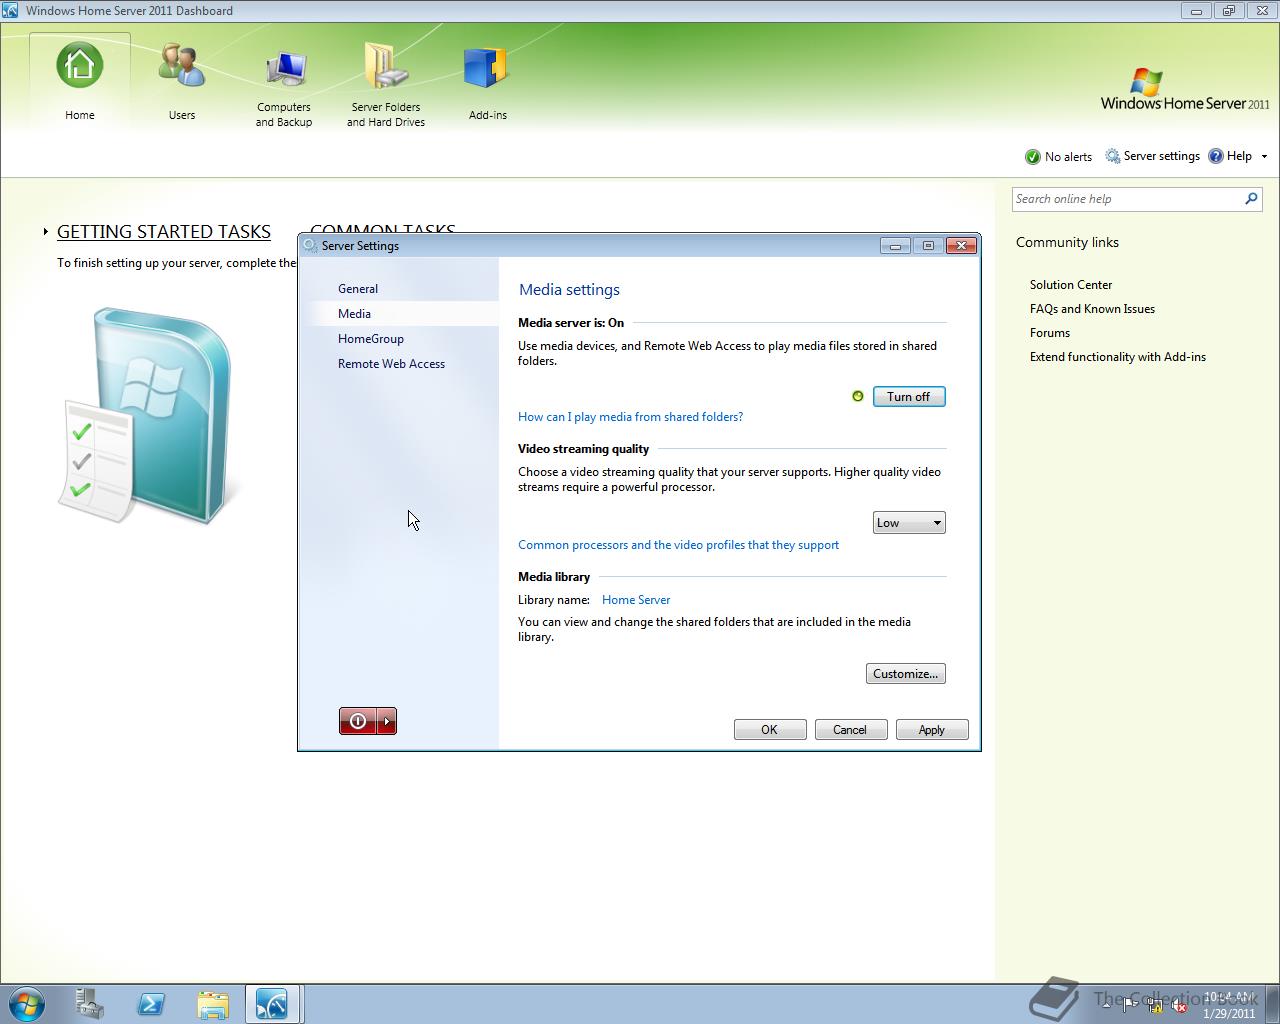Click the red shutdown power icon

click(358, 721)
